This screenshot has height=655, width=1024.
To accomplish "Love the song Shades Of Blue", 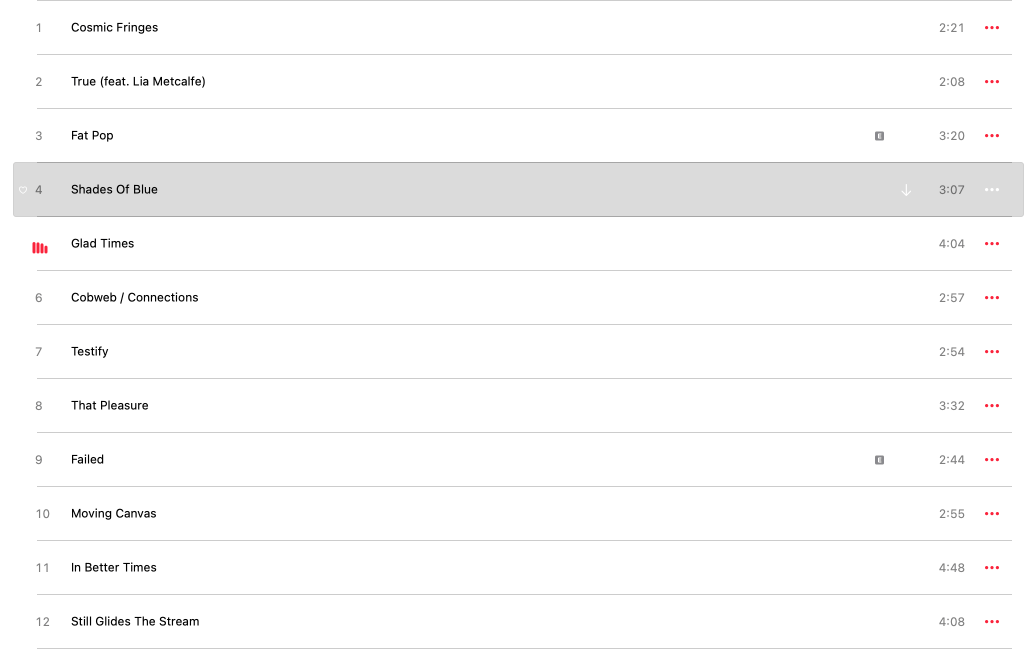I will 23,190.
